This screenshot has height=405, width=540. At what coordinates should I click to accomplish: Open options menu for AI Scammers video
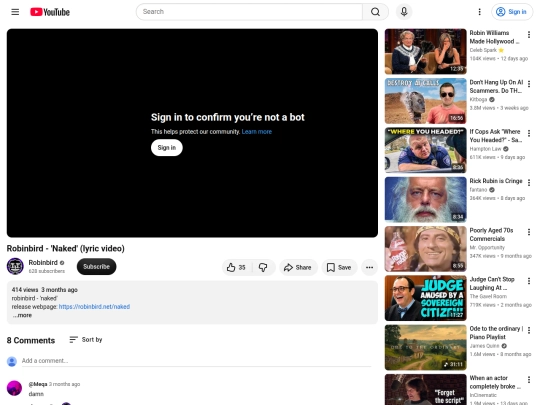click(x=529, y=84)
